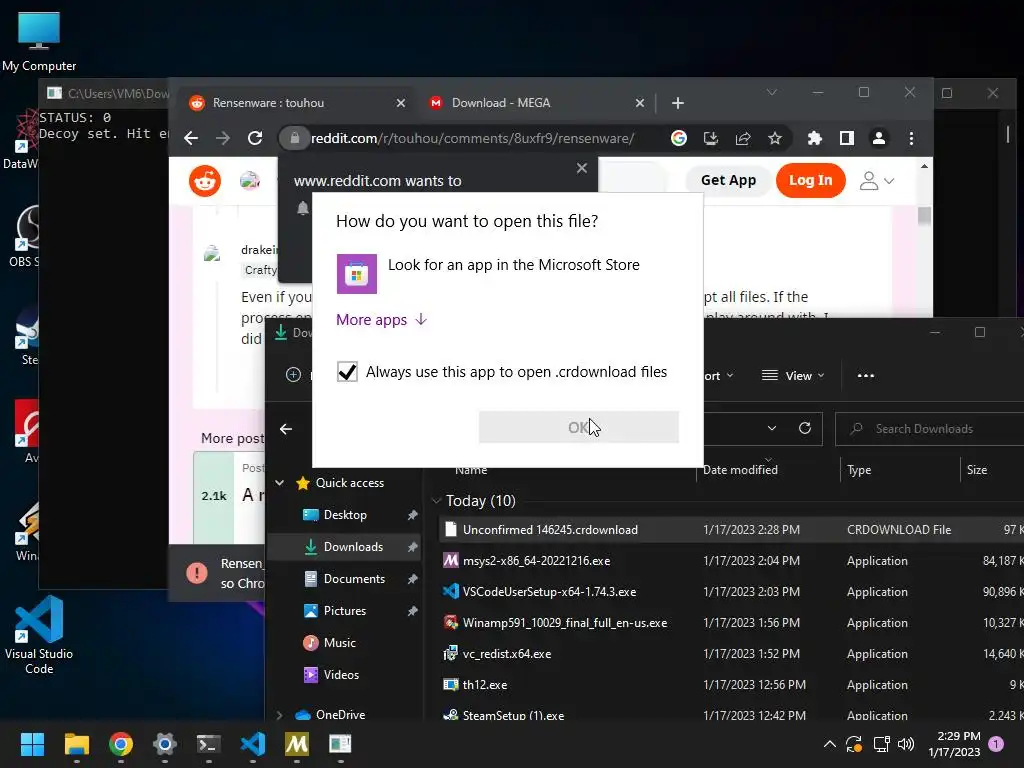The height and width of the screenshot is (768, 1024).
Task: Open Desktop in the navigation pane
Action: (345, 515)
